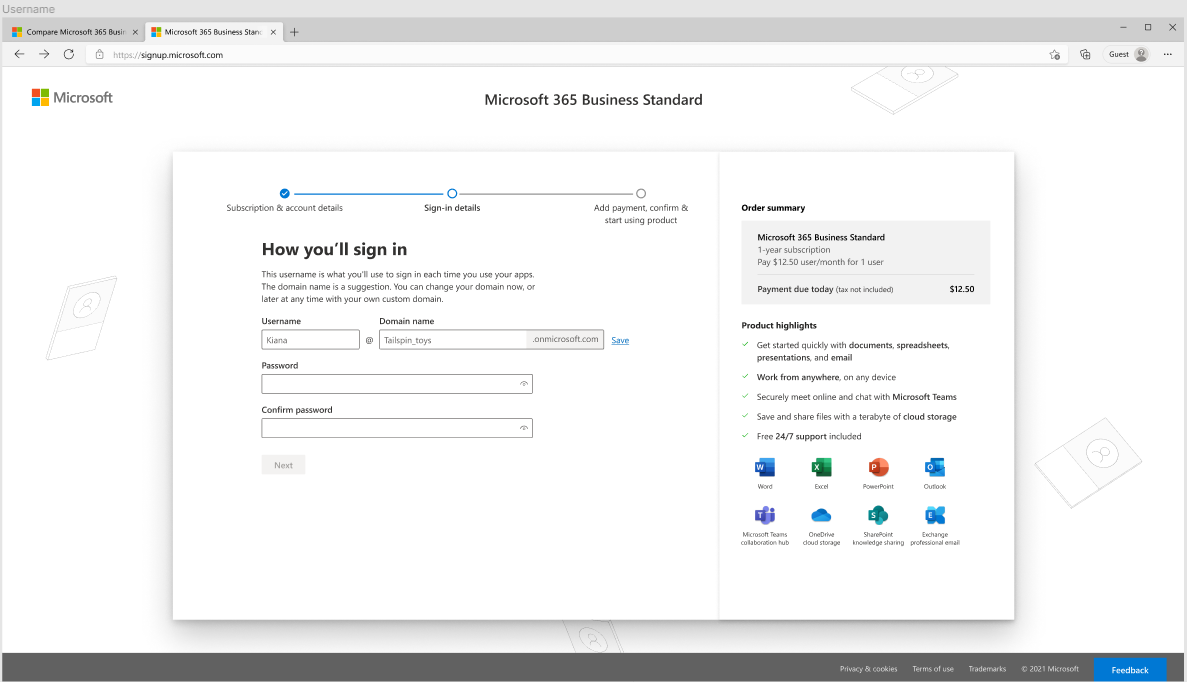The height and width of the screenshot is (682, 1187).
Task: Click the 'Order summary' heading
Action: tap(773, 208)
